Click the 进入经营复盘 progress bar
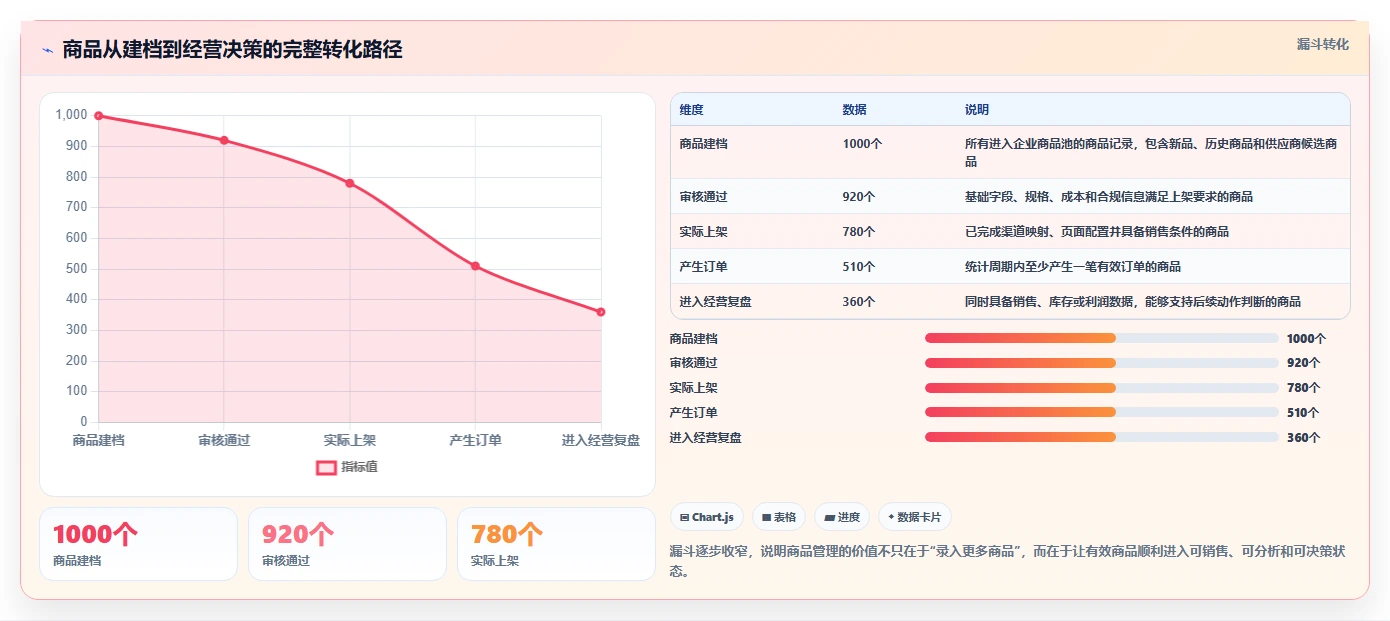 (1102, 437)
